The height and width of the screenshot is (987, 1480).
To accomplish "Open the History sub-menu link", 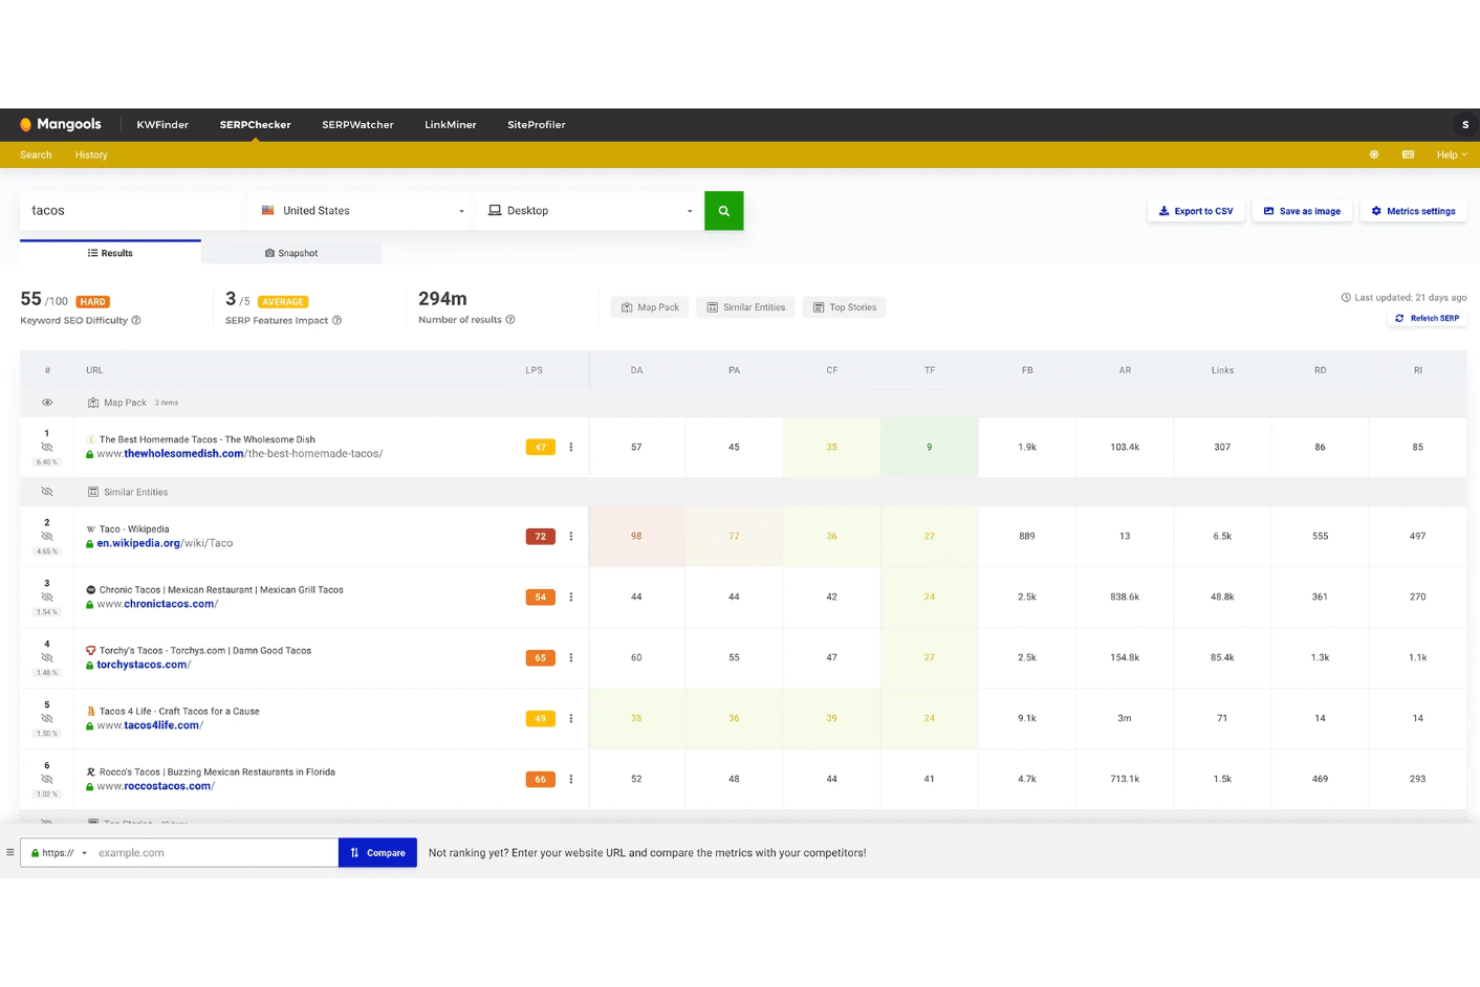I will point(91,155).
